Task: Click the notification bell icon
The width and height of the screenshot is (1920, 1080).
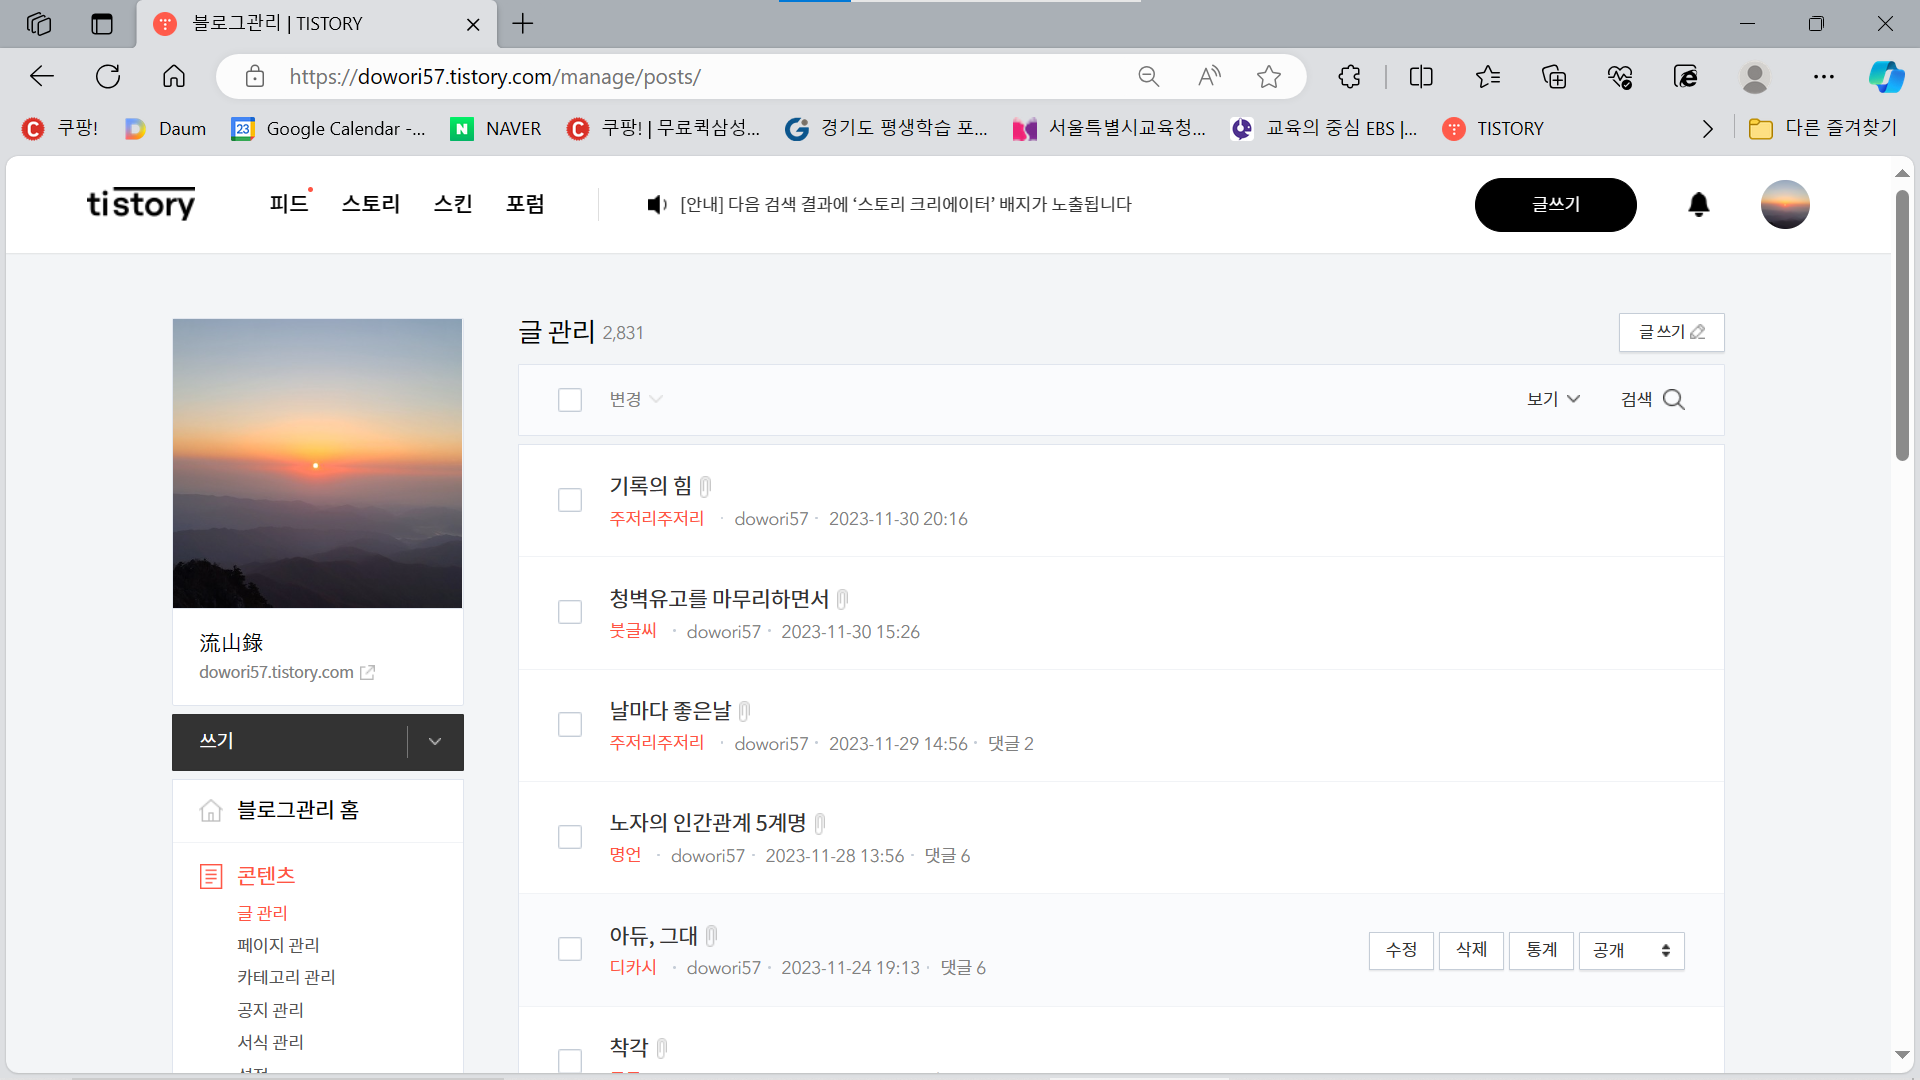Action: 1698,205
